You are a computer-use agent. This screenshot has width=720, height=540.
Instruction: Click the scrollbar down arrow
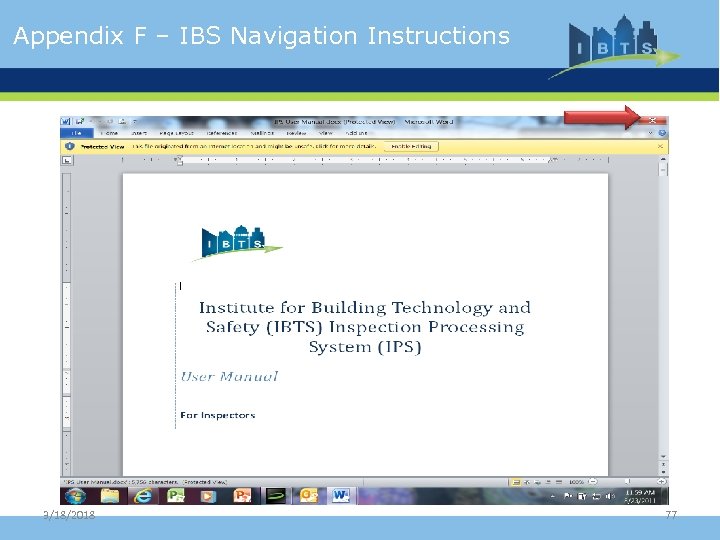pyautogui.click(x=663, y=456)
